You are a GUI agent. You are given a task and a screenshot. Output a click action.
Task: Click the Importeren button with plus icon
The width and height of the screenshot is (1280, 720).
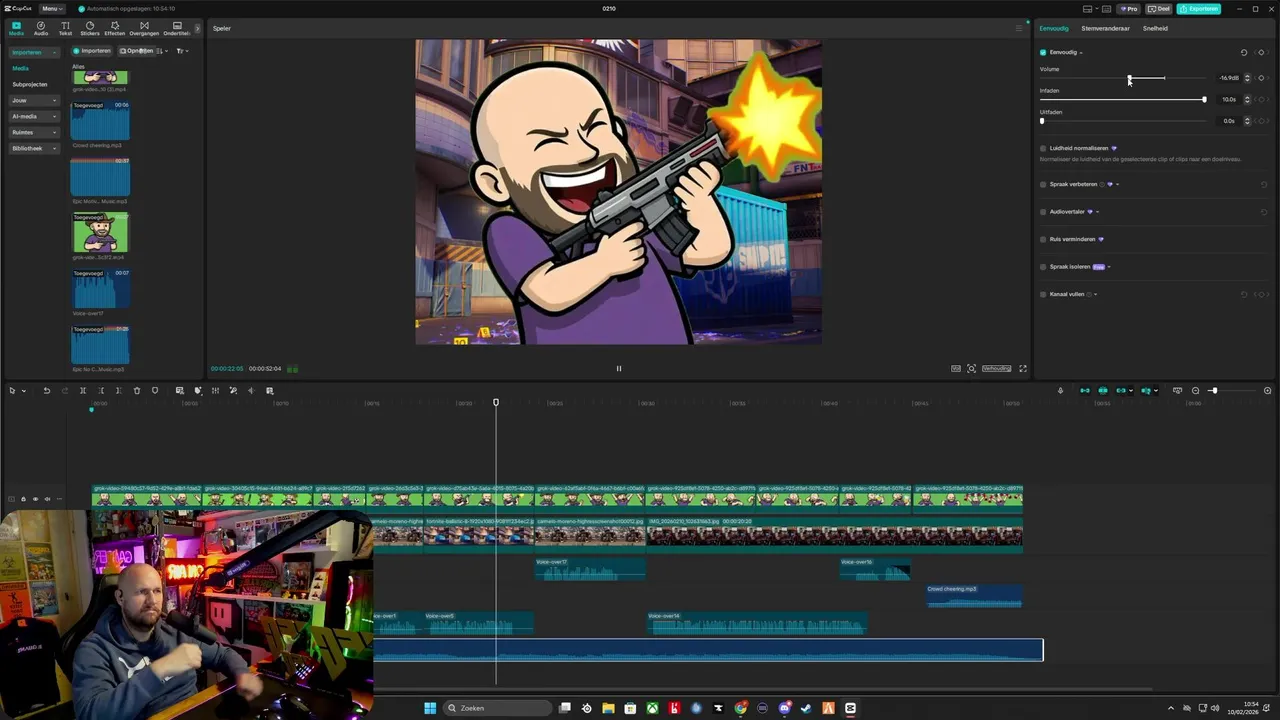(92, 51)
